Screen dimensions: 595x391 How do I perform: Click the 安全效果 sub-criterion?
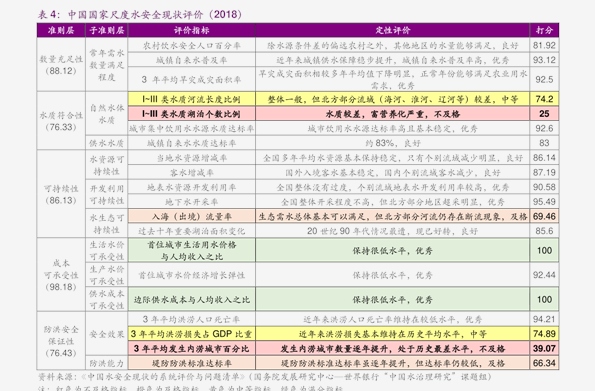(107, 334)
